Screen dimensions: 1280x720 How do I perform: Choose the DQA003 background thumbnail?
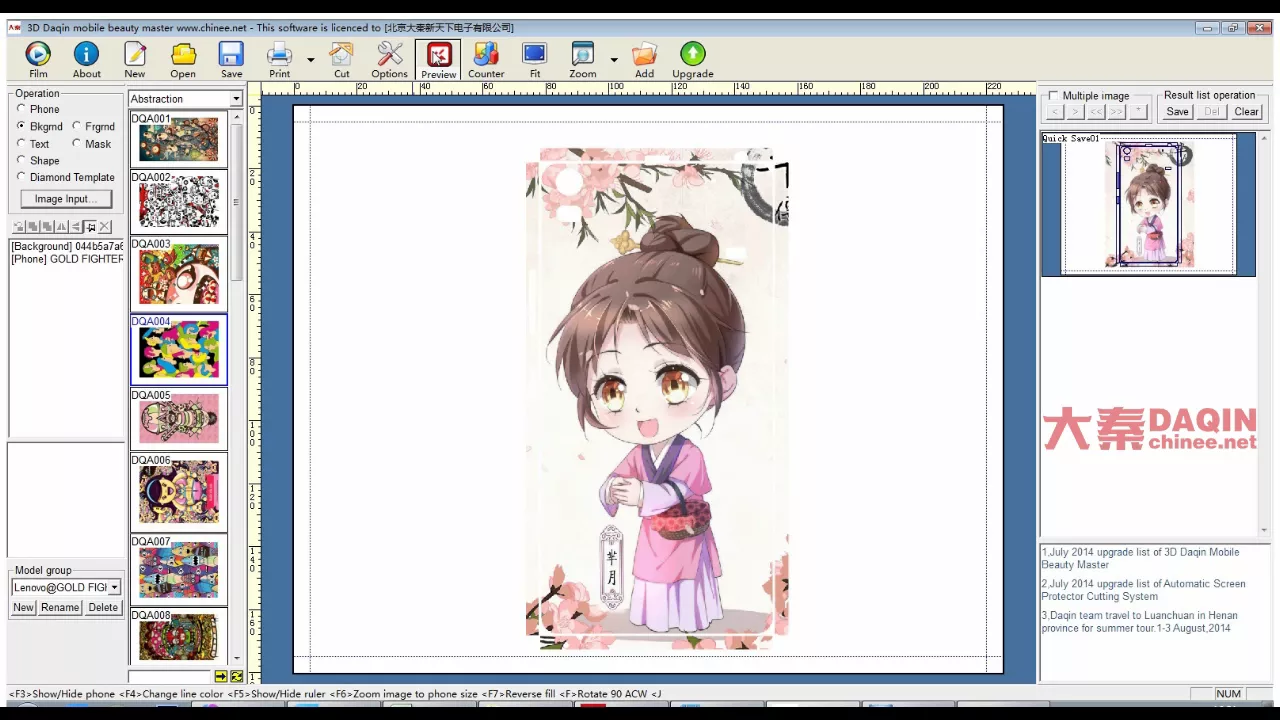[179, 273]
